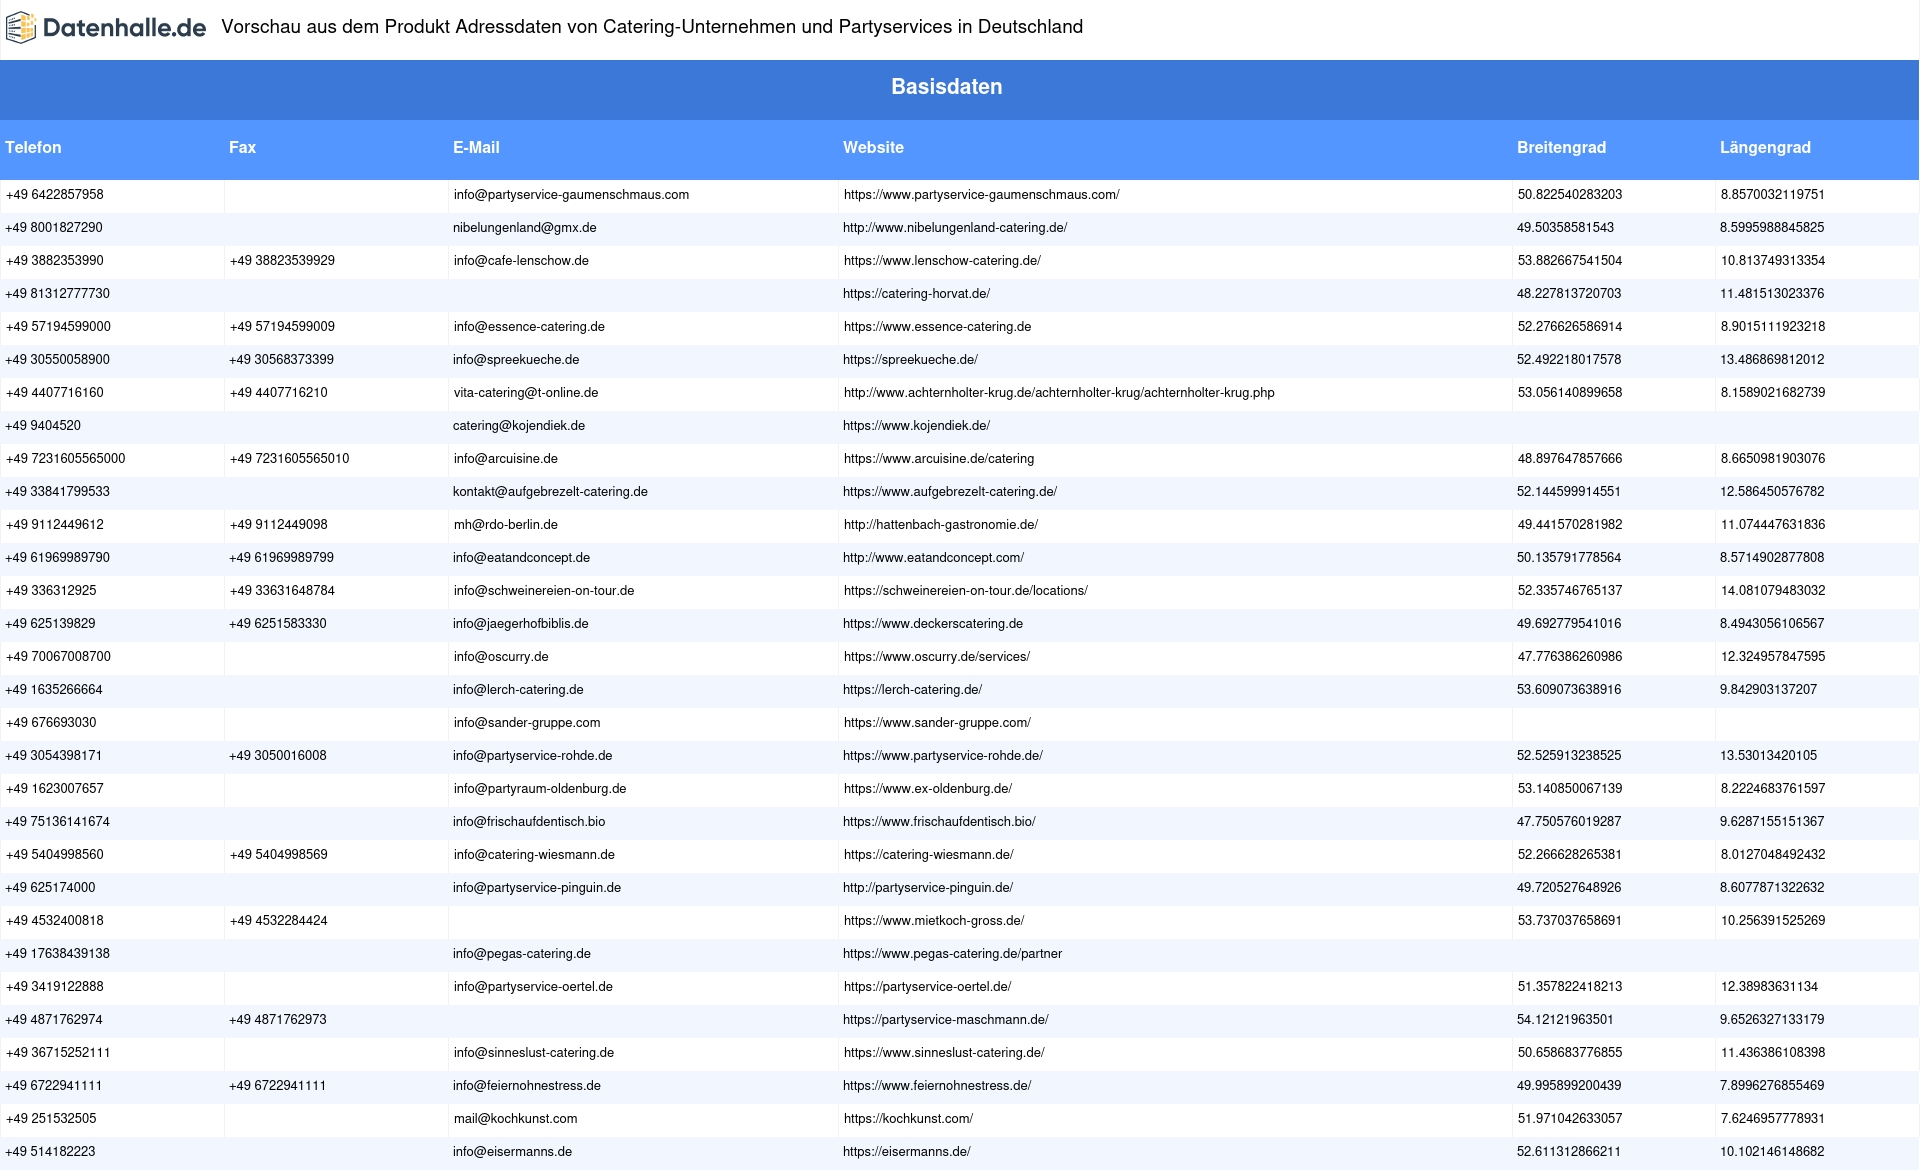Click email info@sander-gruppe.com
The width and height of the screenshot is (1920, 1170).
[527, 723]
